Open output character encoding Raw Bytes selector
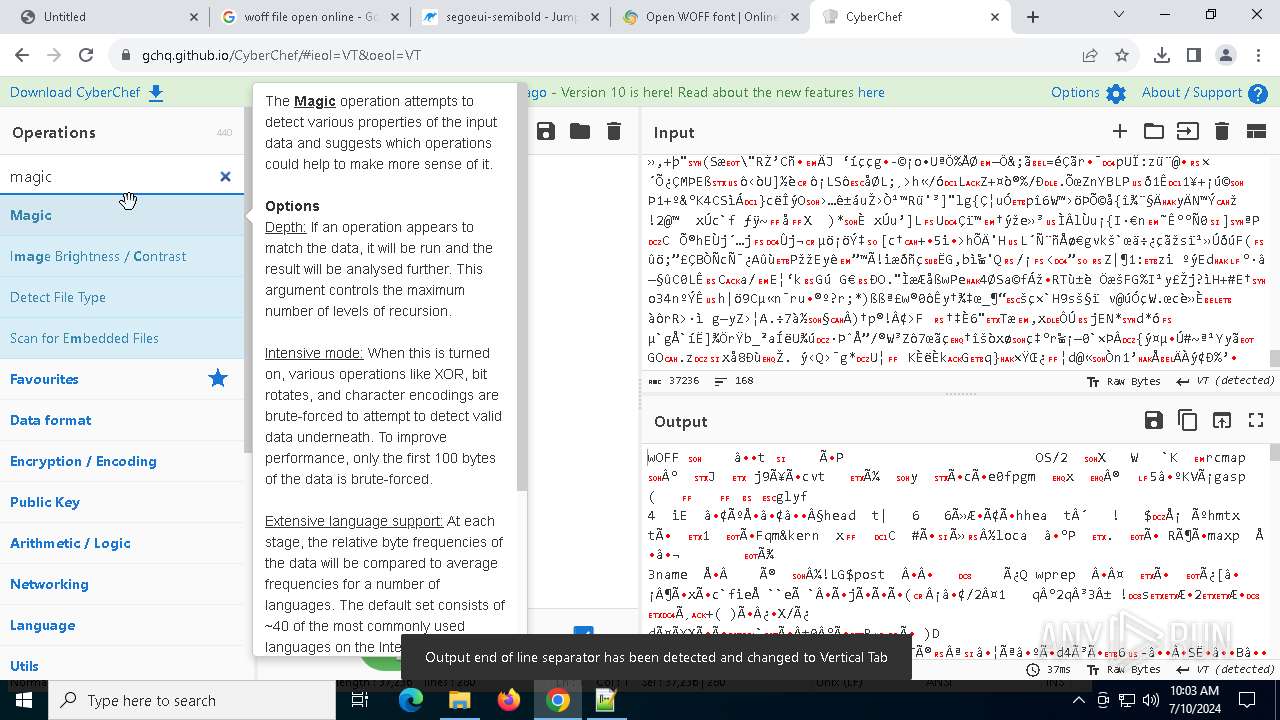 click(x=1124, y=669)
